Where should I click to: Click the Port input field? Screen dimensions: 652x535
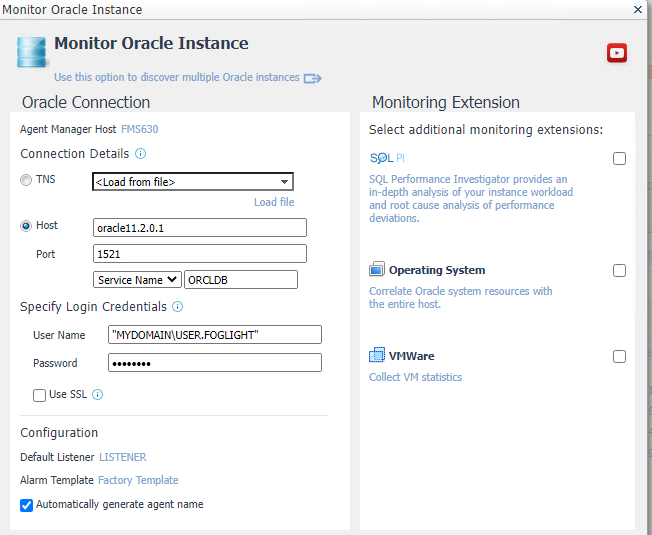199,254
